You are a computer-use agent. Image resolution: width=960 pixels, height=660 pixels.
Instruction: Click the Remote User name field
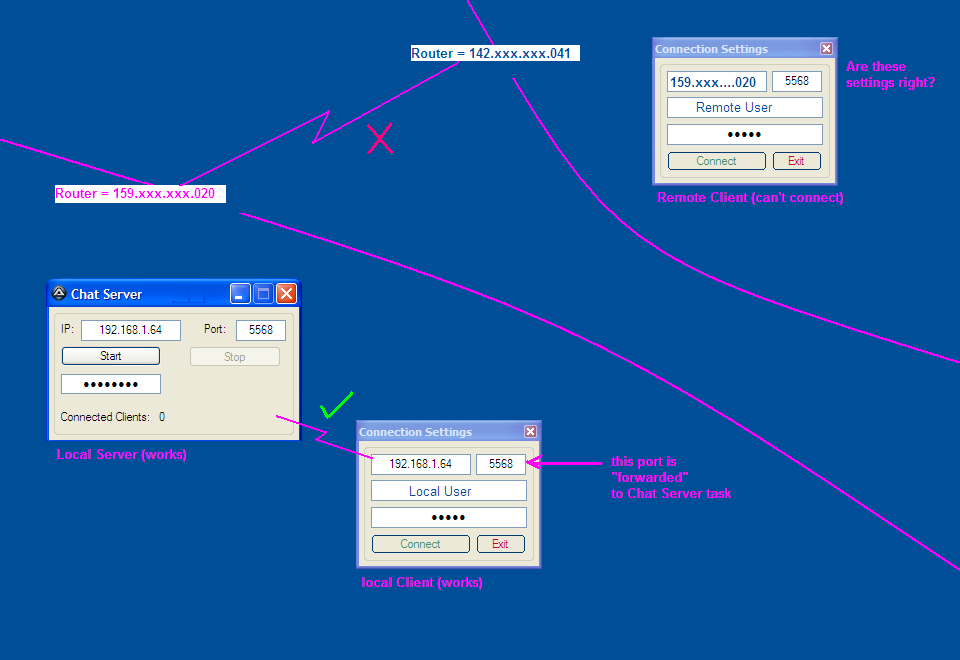(745, 108)
